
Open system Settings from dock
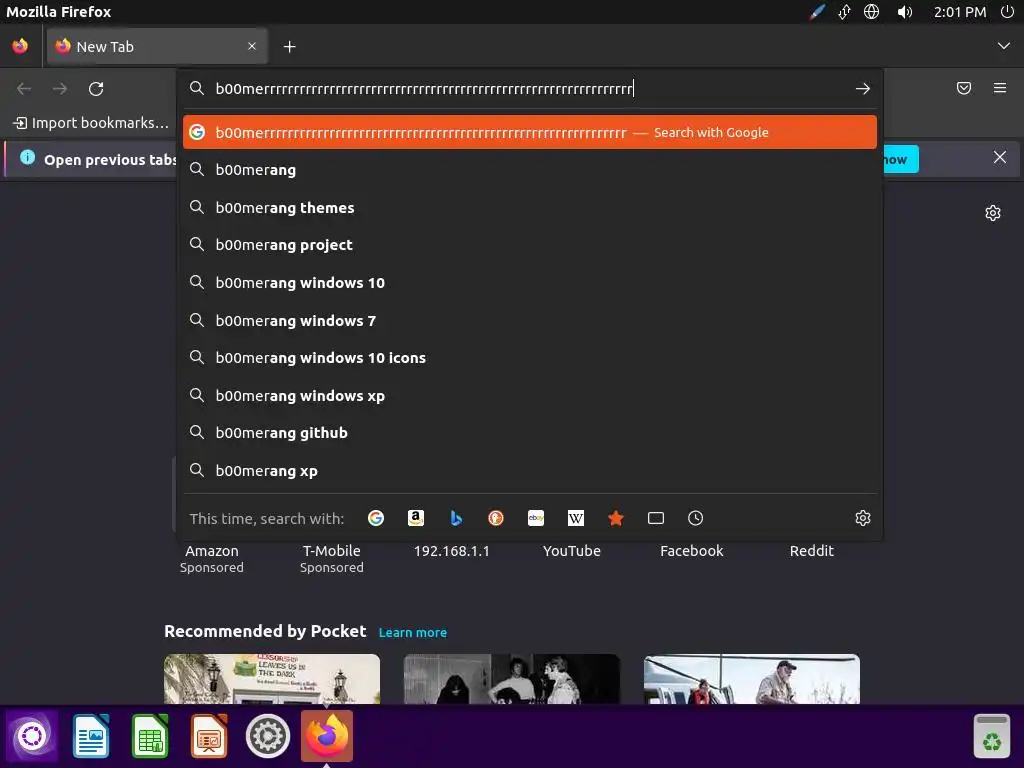(x=268, y=736)
